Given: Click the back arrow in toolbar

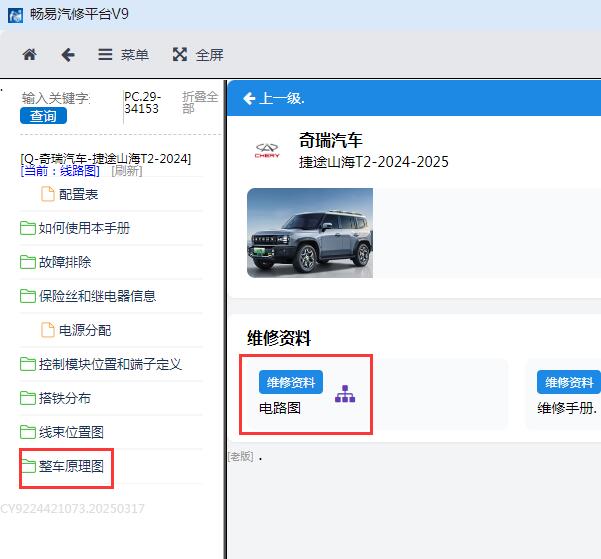Looking at the screenshot, I should click(x=68, y=55).
